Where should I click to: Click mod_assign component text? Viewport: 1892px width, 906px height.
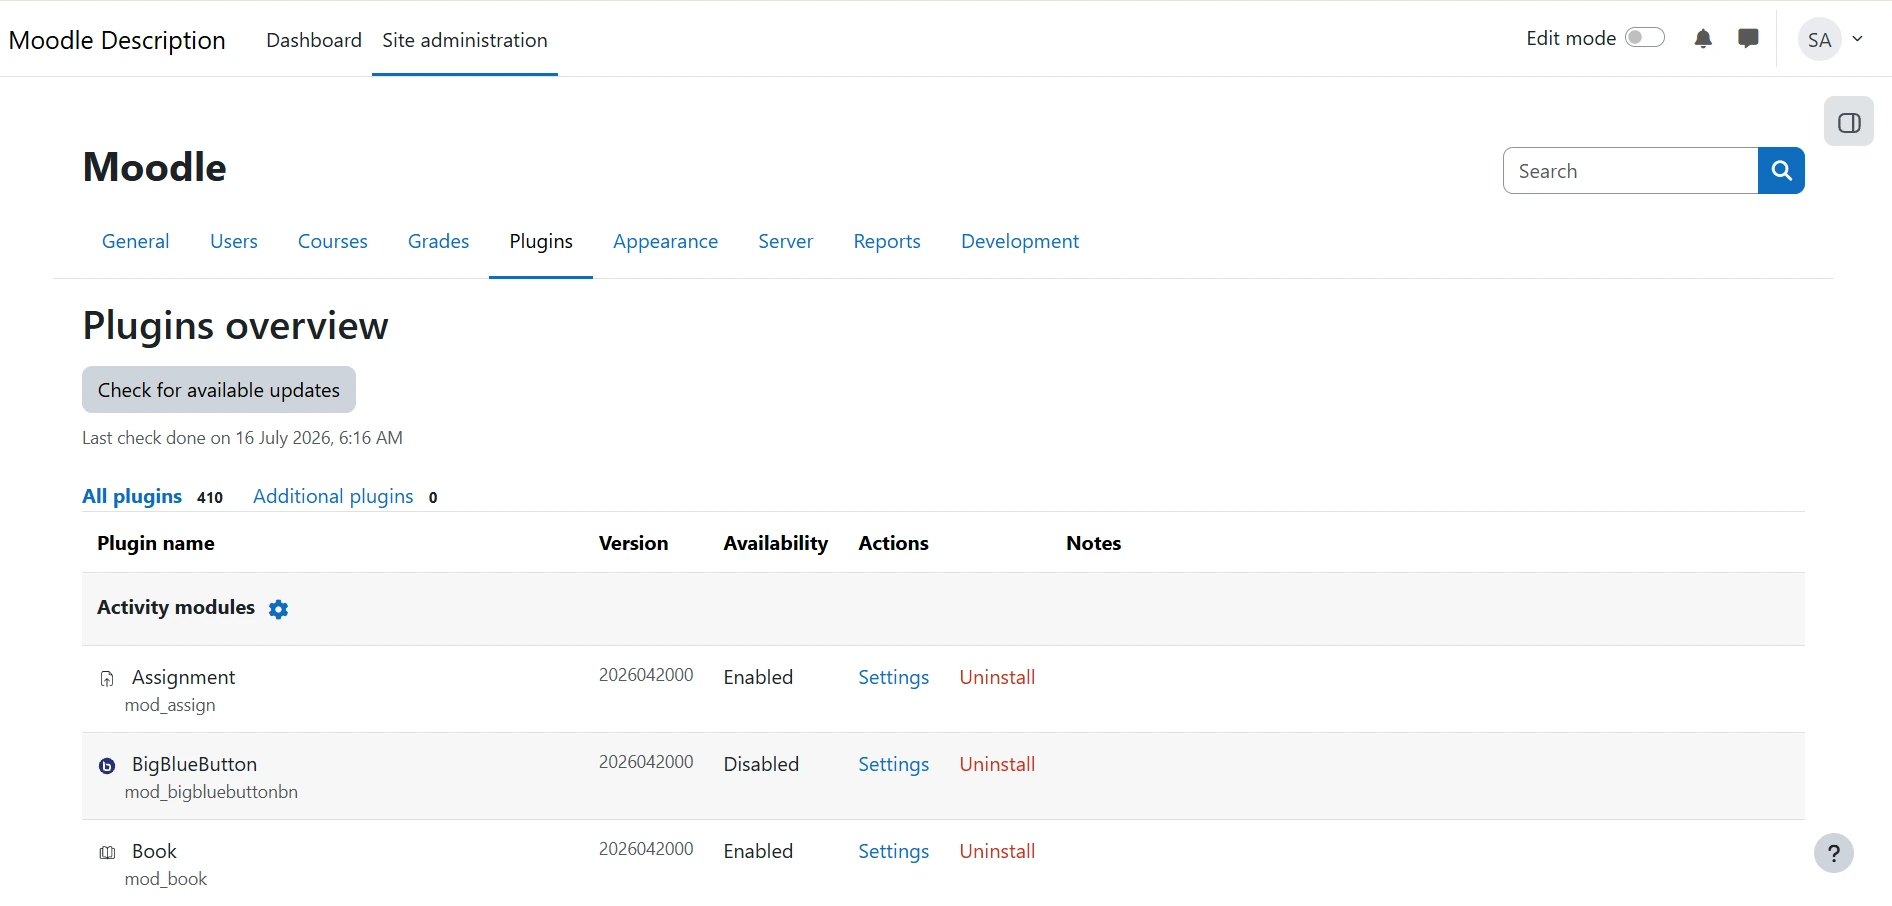click(x=170, y=705)
